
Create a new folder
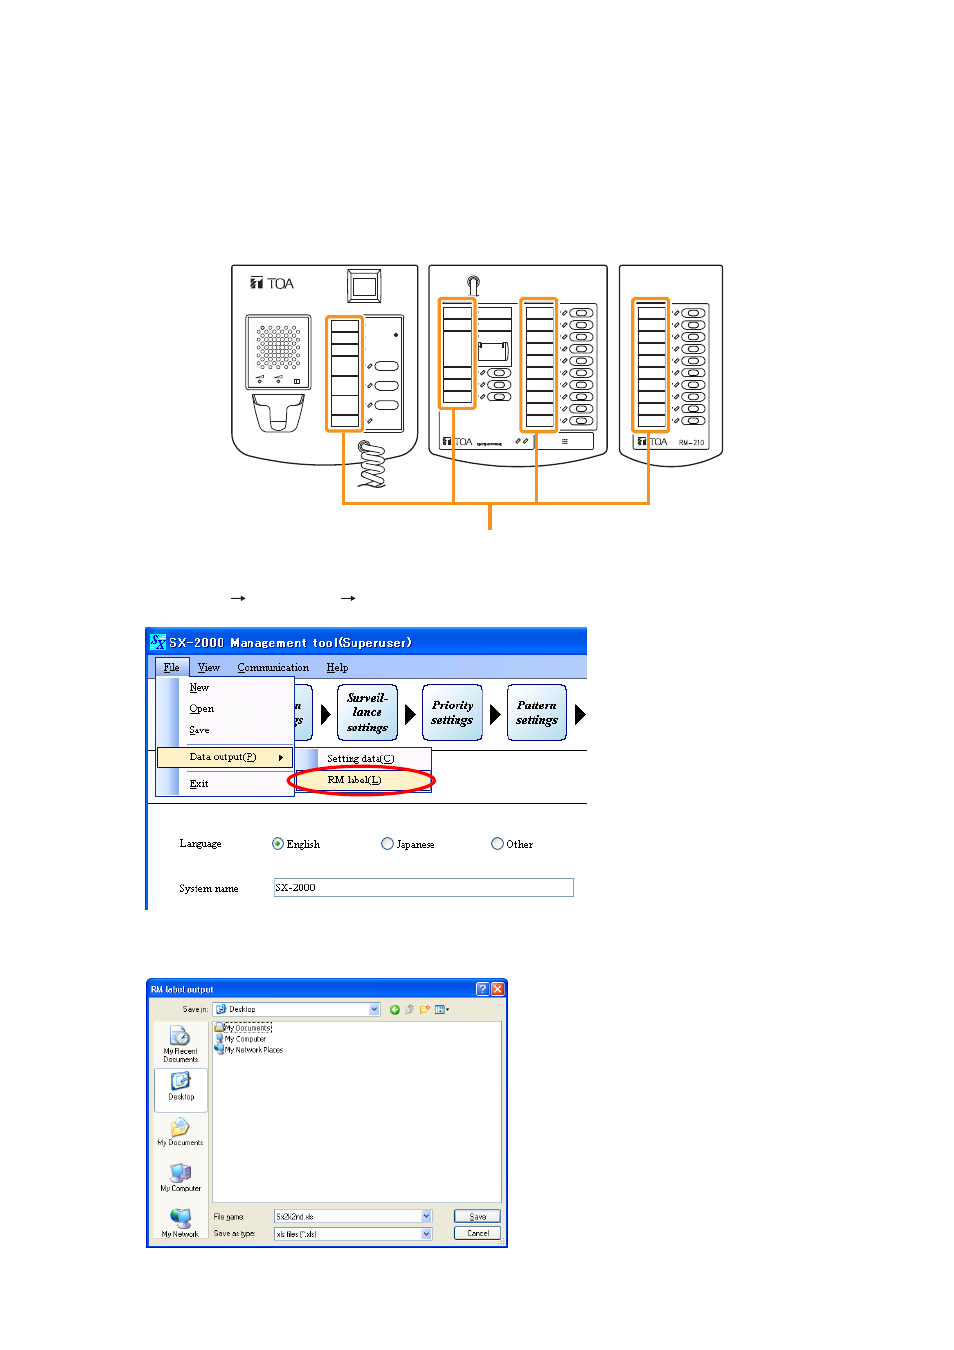425,1009
